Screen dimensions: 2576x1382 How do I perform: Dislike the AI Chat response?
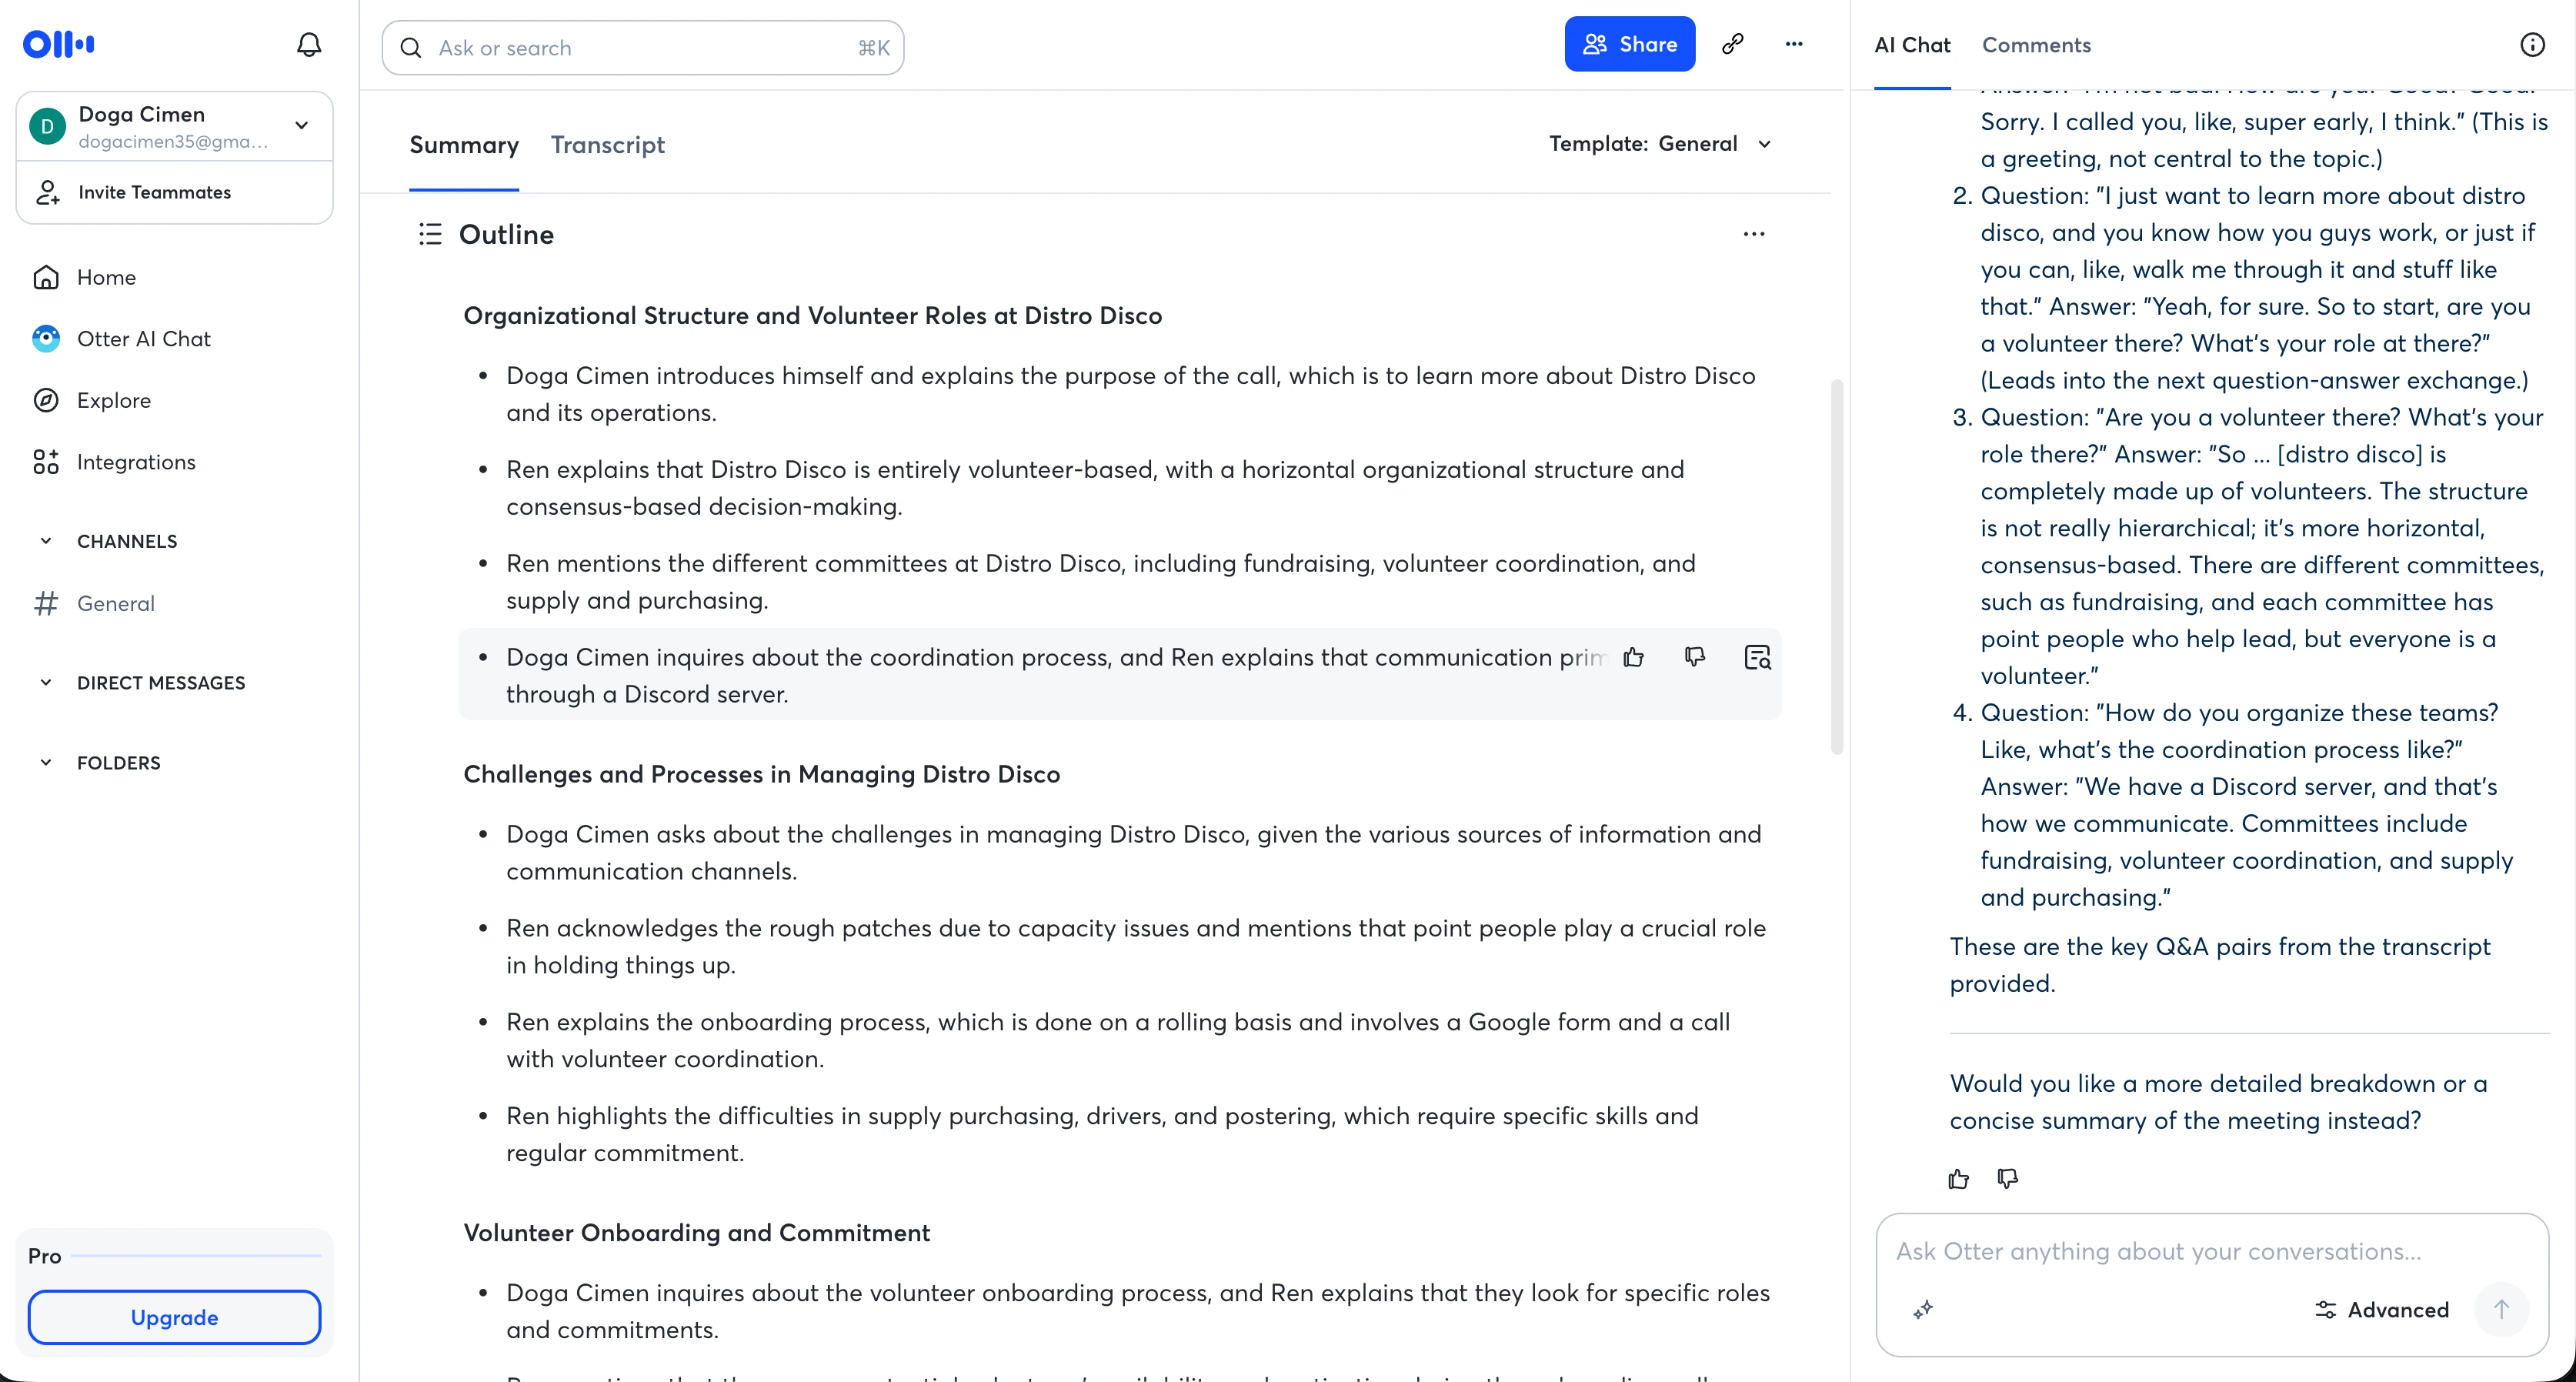tap(2007, 1179)
